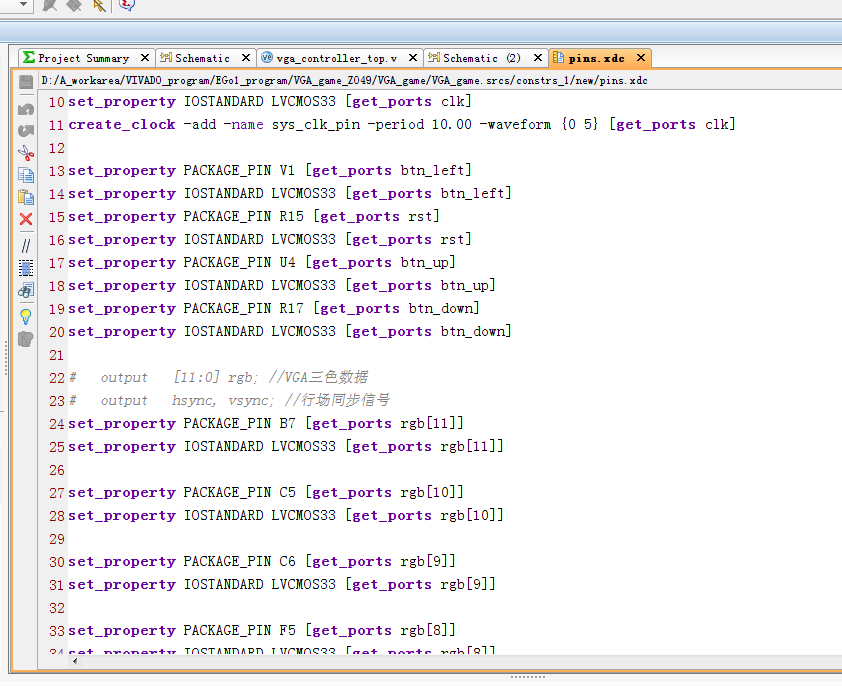842x686 pixels.
Task: Click the Cut scissors icon
Action: (x=26, y=153)
